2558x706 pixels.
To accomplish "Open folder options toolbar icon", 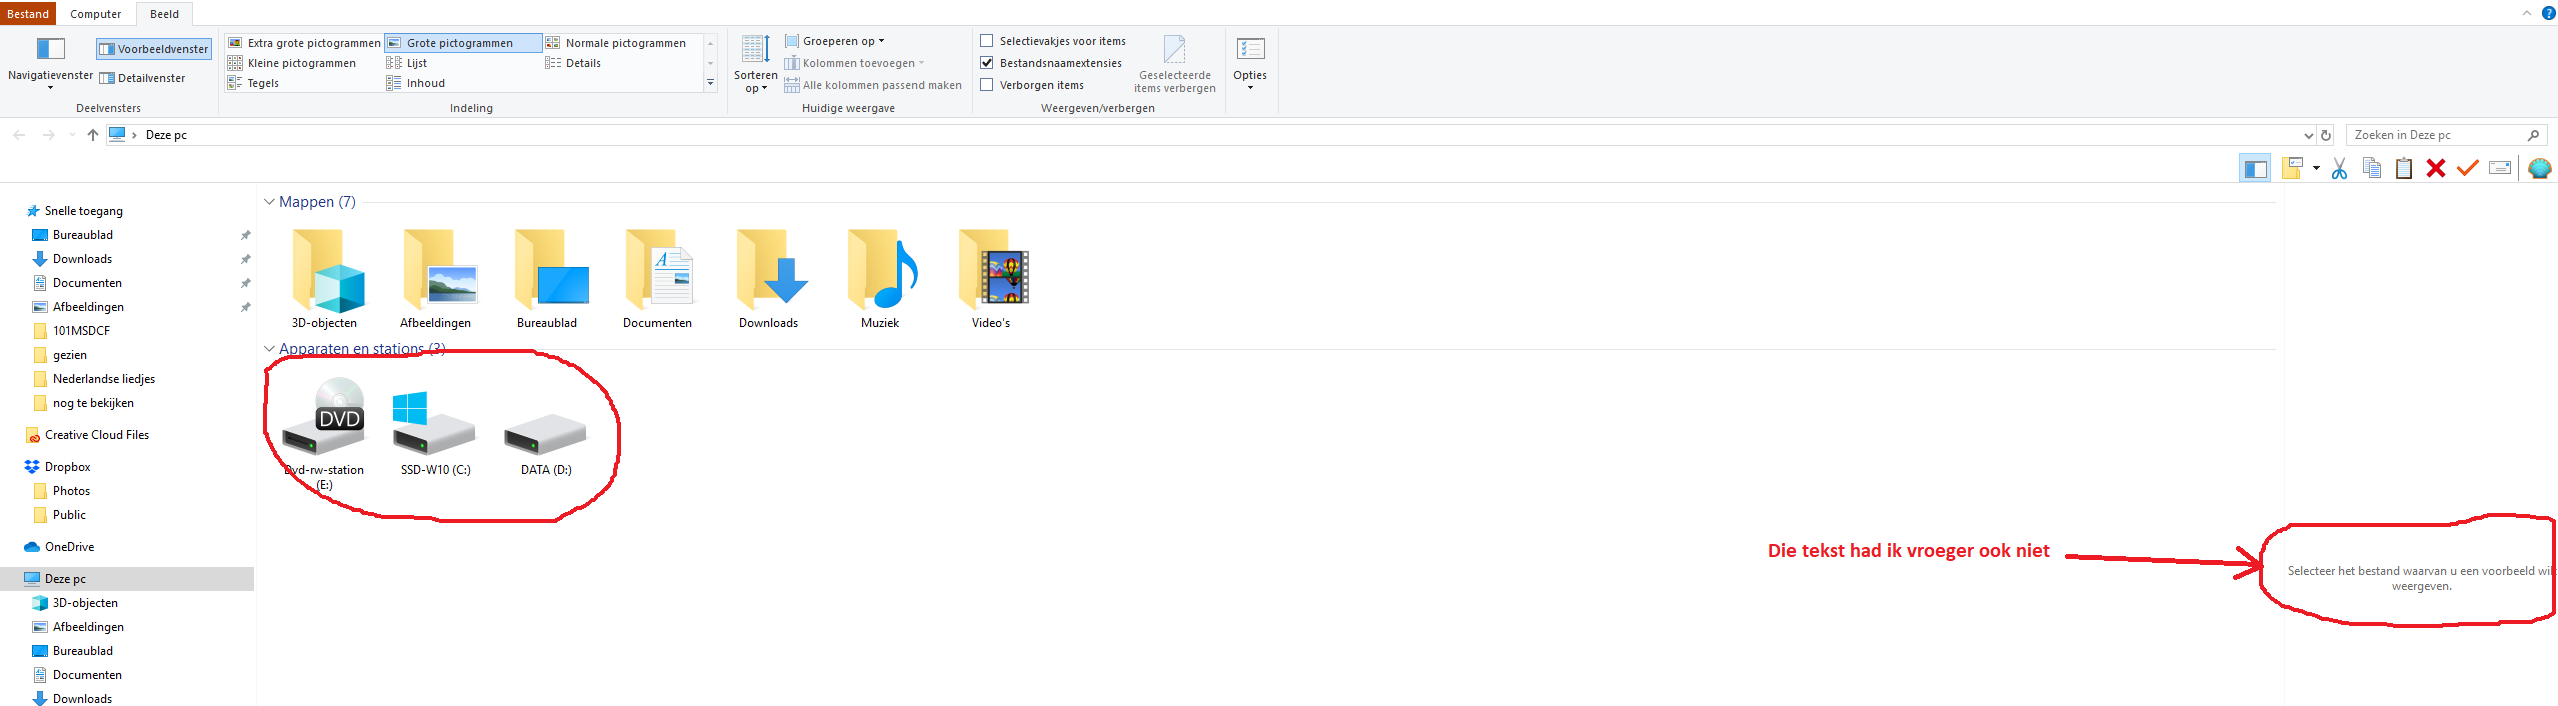I will (2294, 168).
